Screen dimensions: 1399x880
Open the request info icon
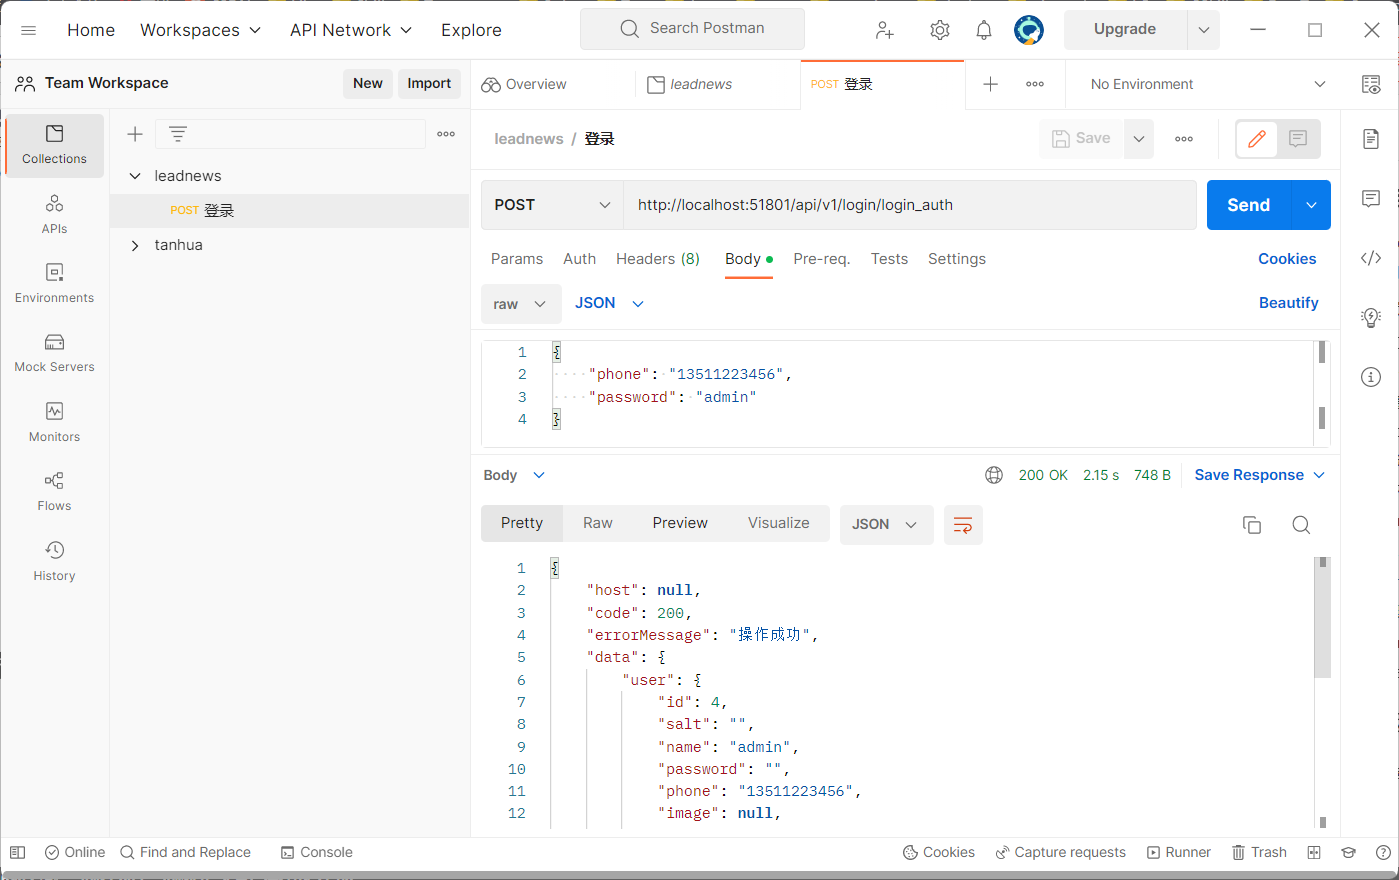pos(1371,377)
